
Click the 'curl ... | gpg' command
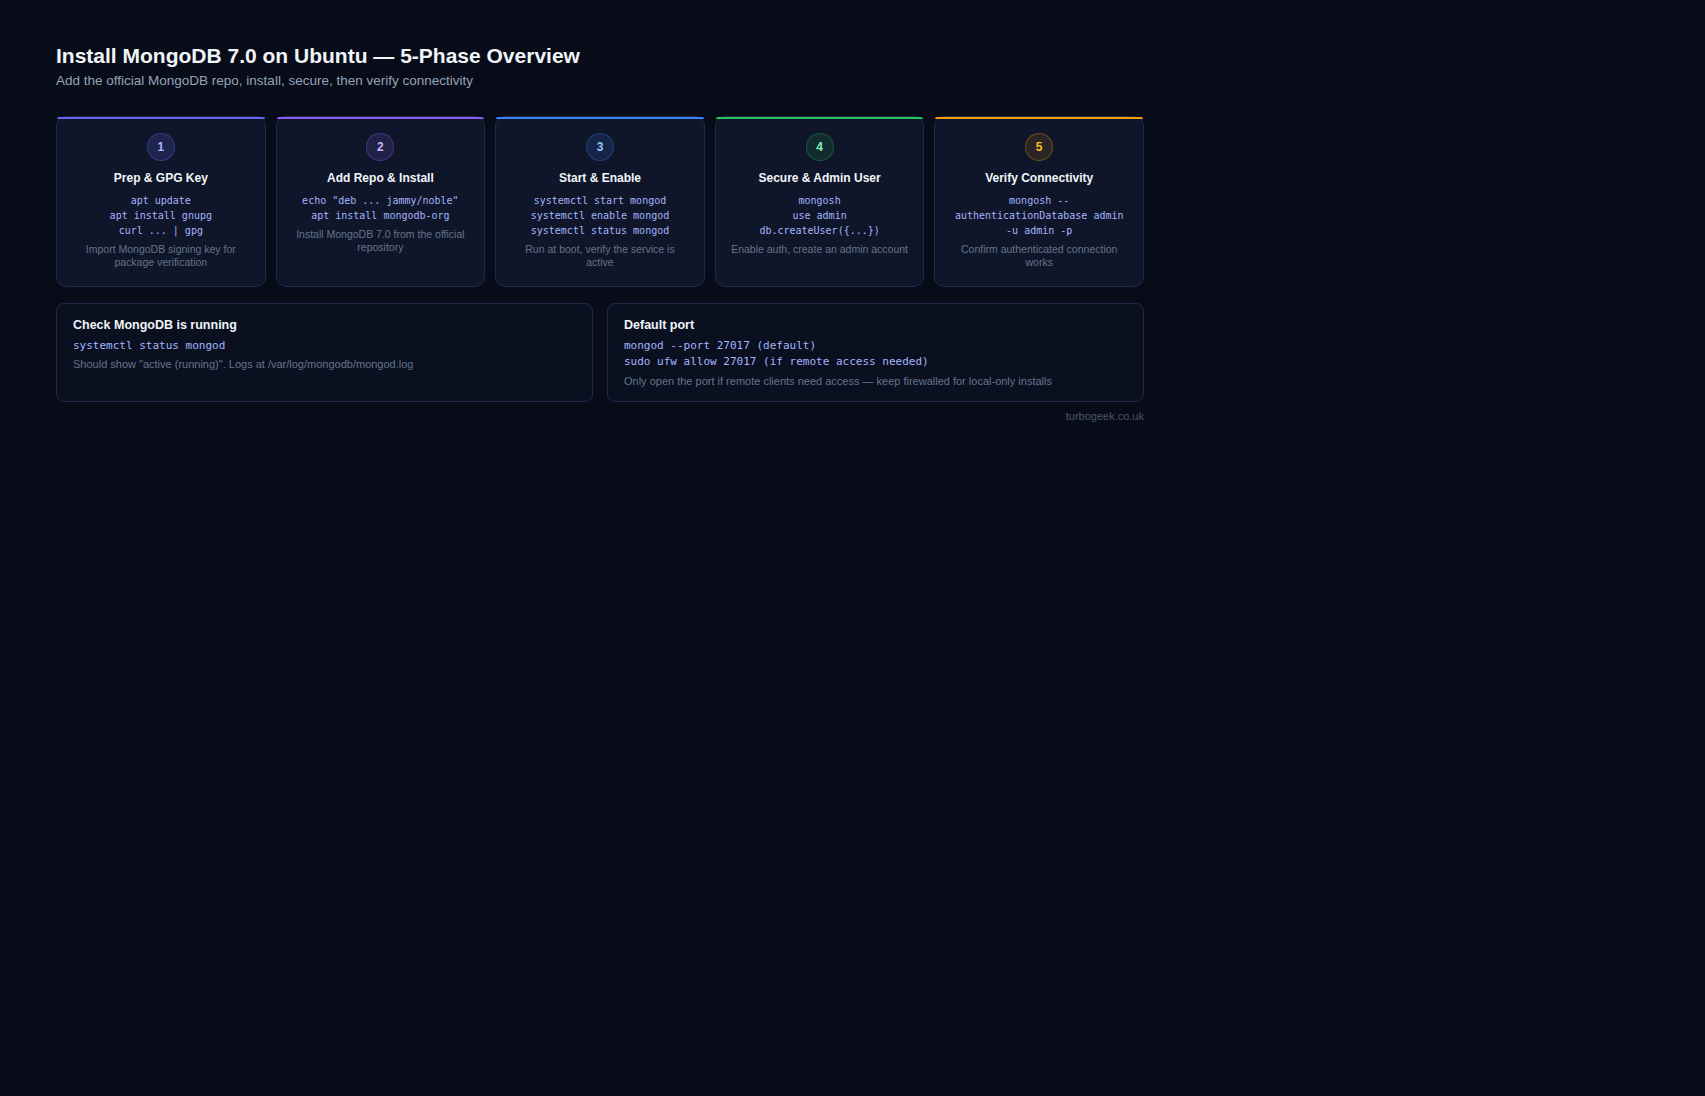click(x=161, y=231)
